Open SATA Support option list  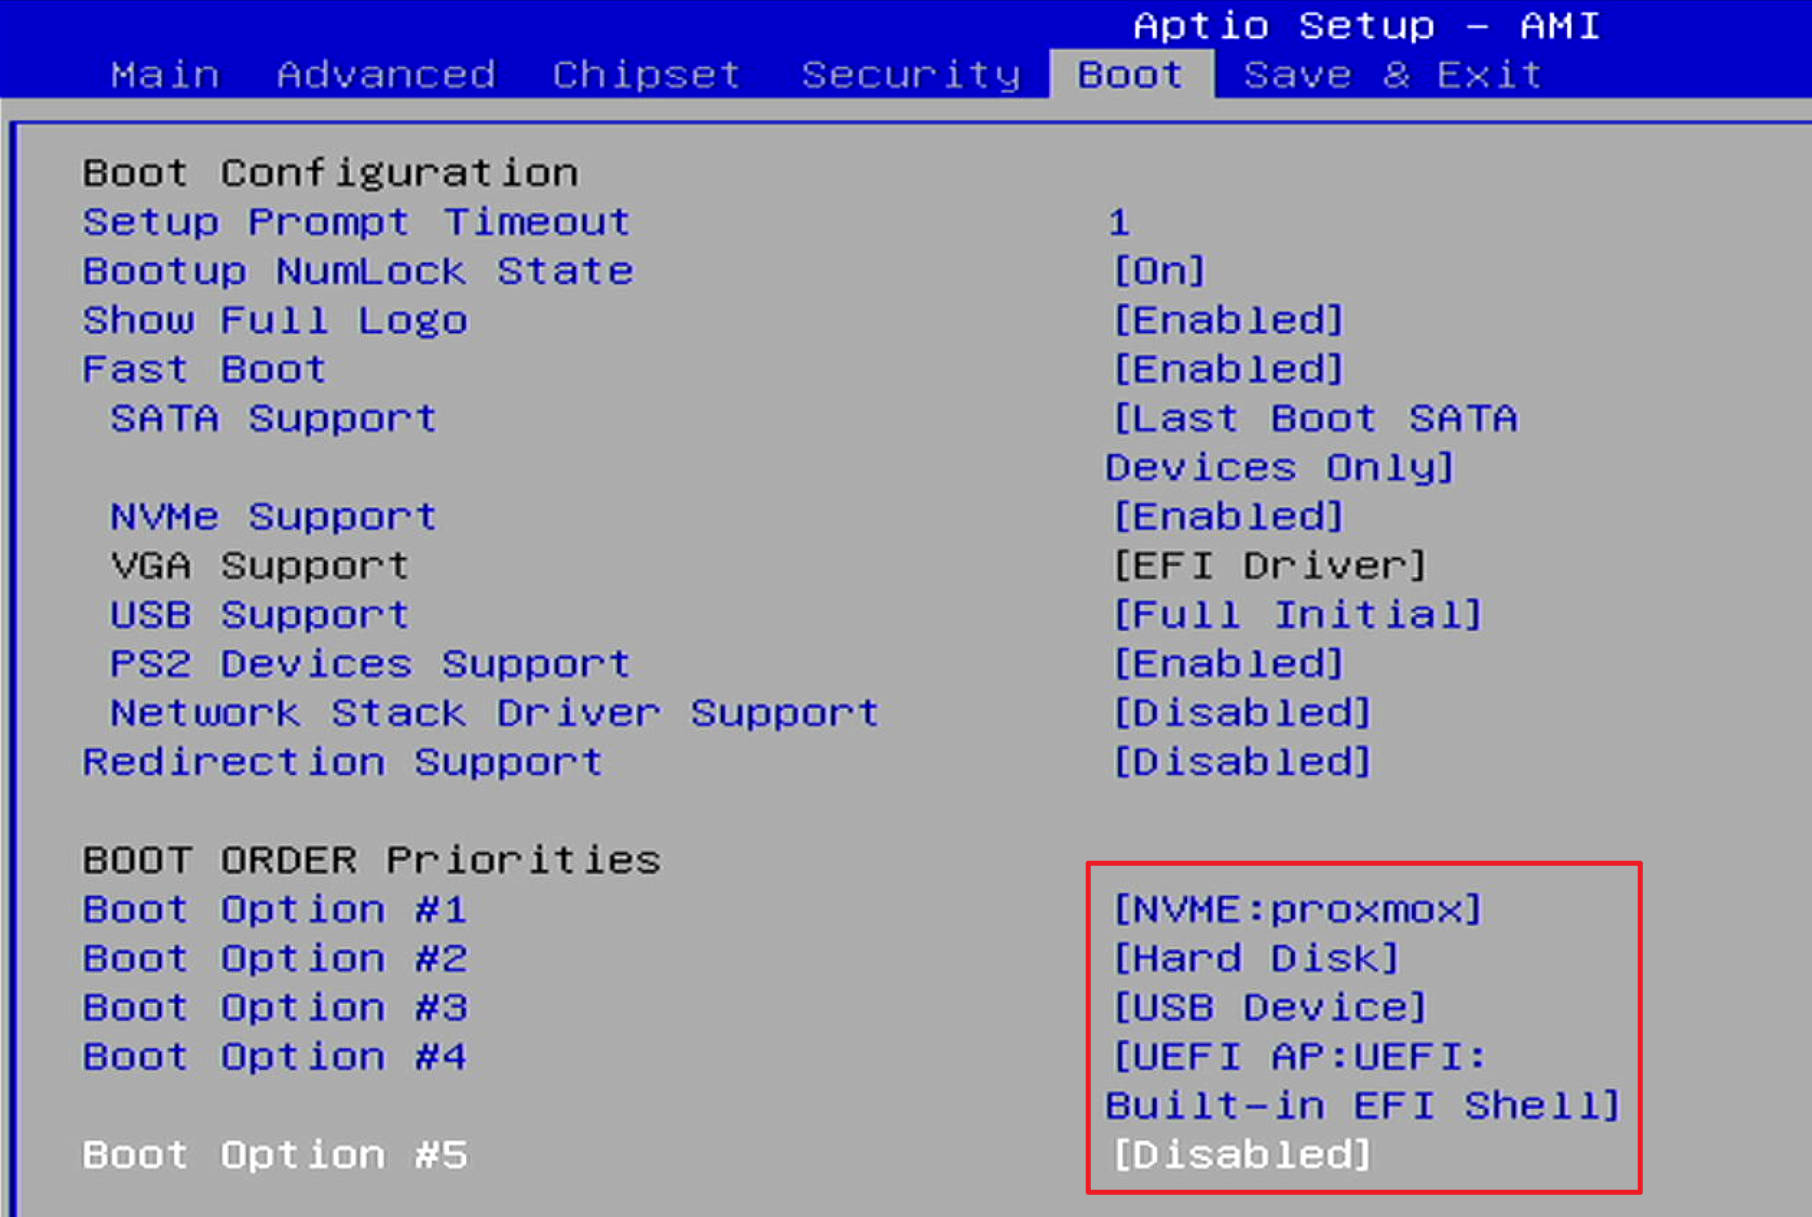coord(1312,443)
